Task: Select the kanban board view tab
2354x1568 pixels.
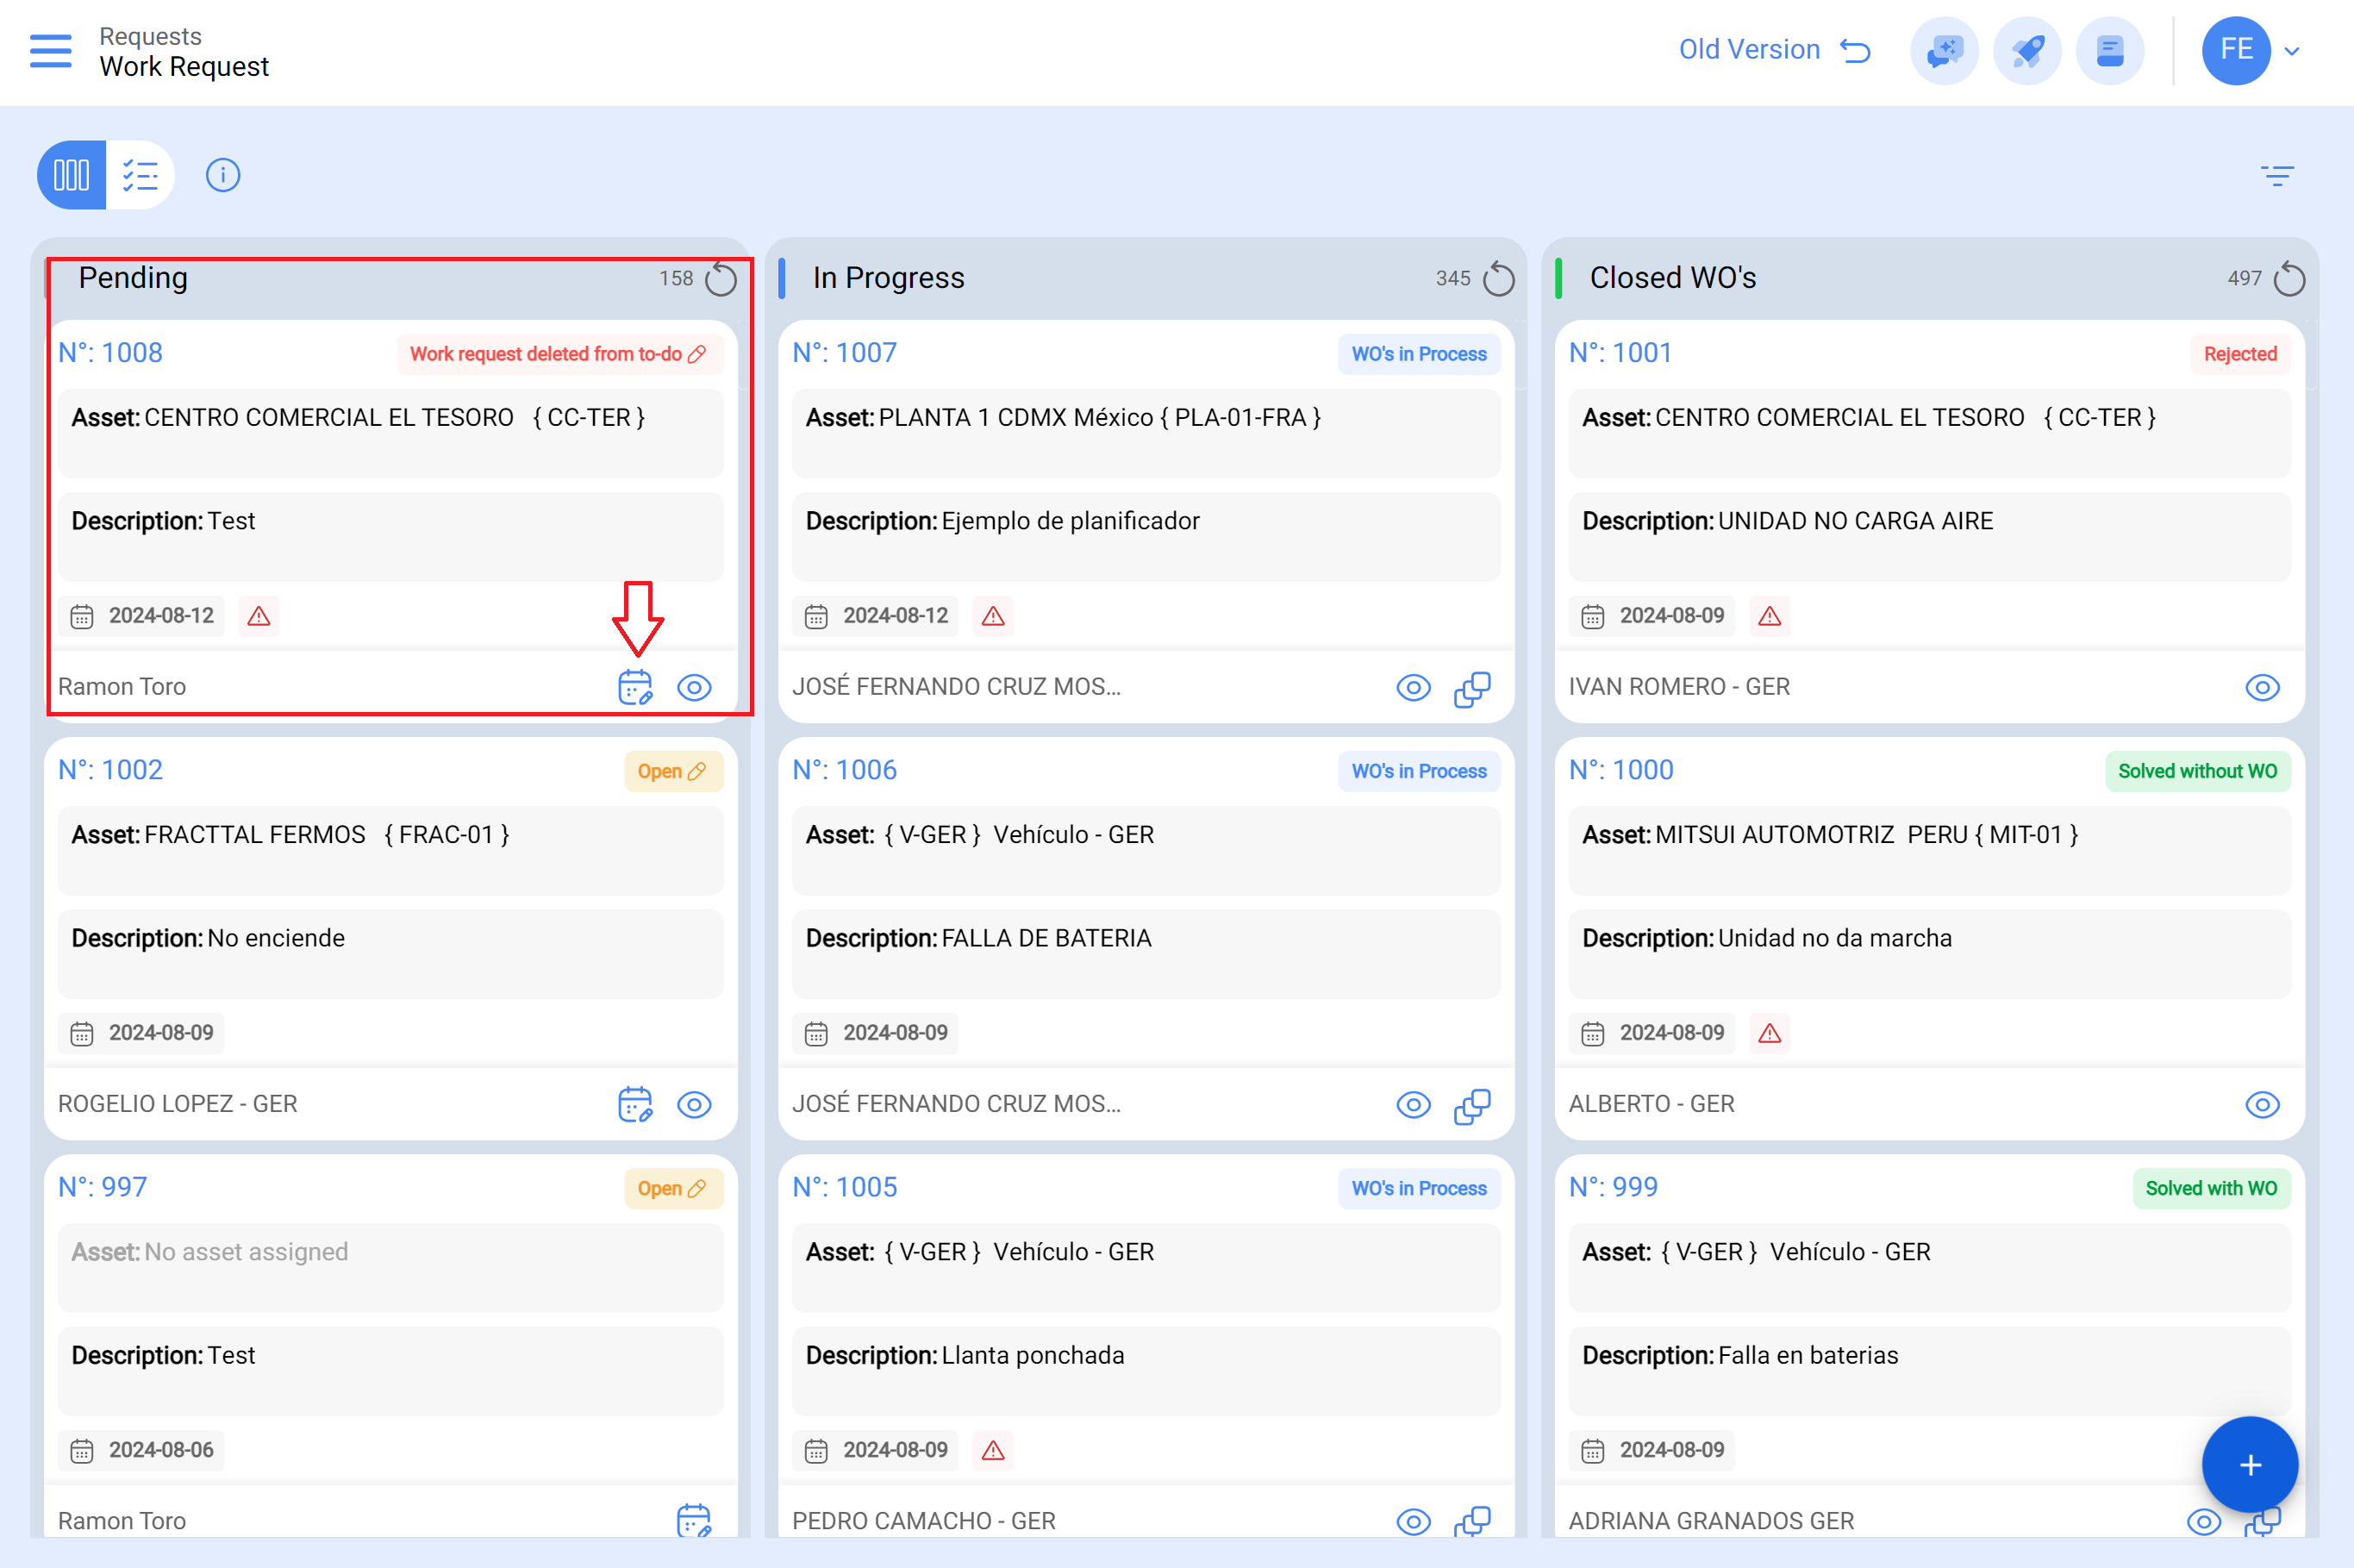Action: click(69, 174)
